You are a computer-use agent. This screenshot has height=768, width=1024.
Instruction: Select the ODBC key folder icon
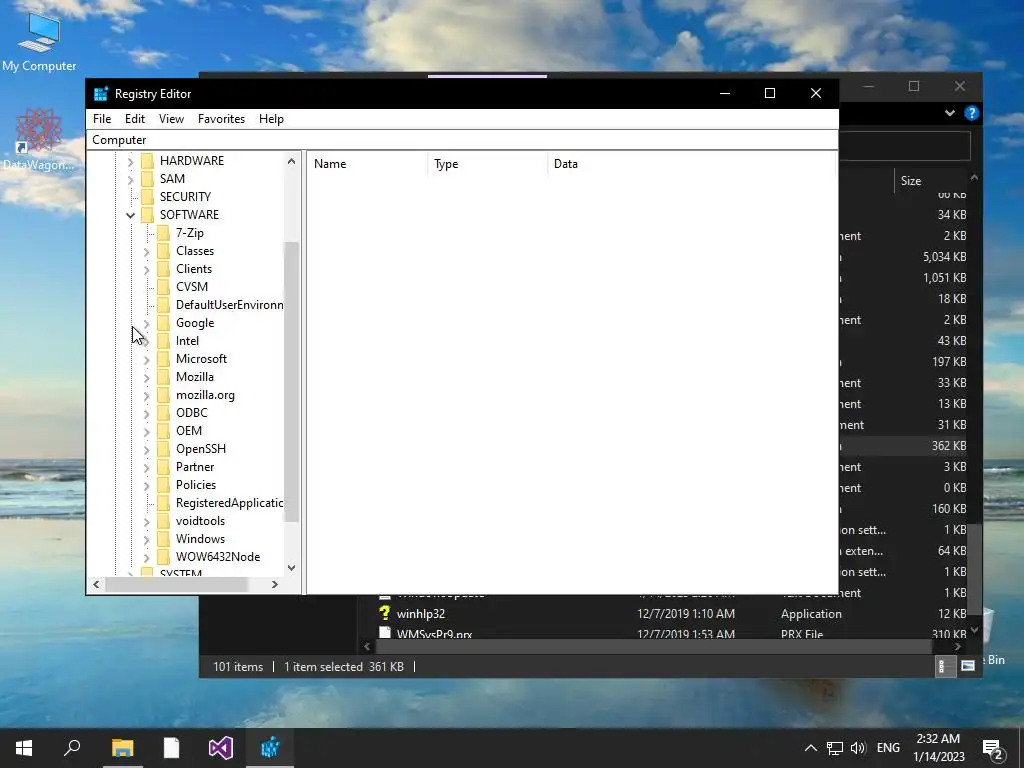coord(163,413)
